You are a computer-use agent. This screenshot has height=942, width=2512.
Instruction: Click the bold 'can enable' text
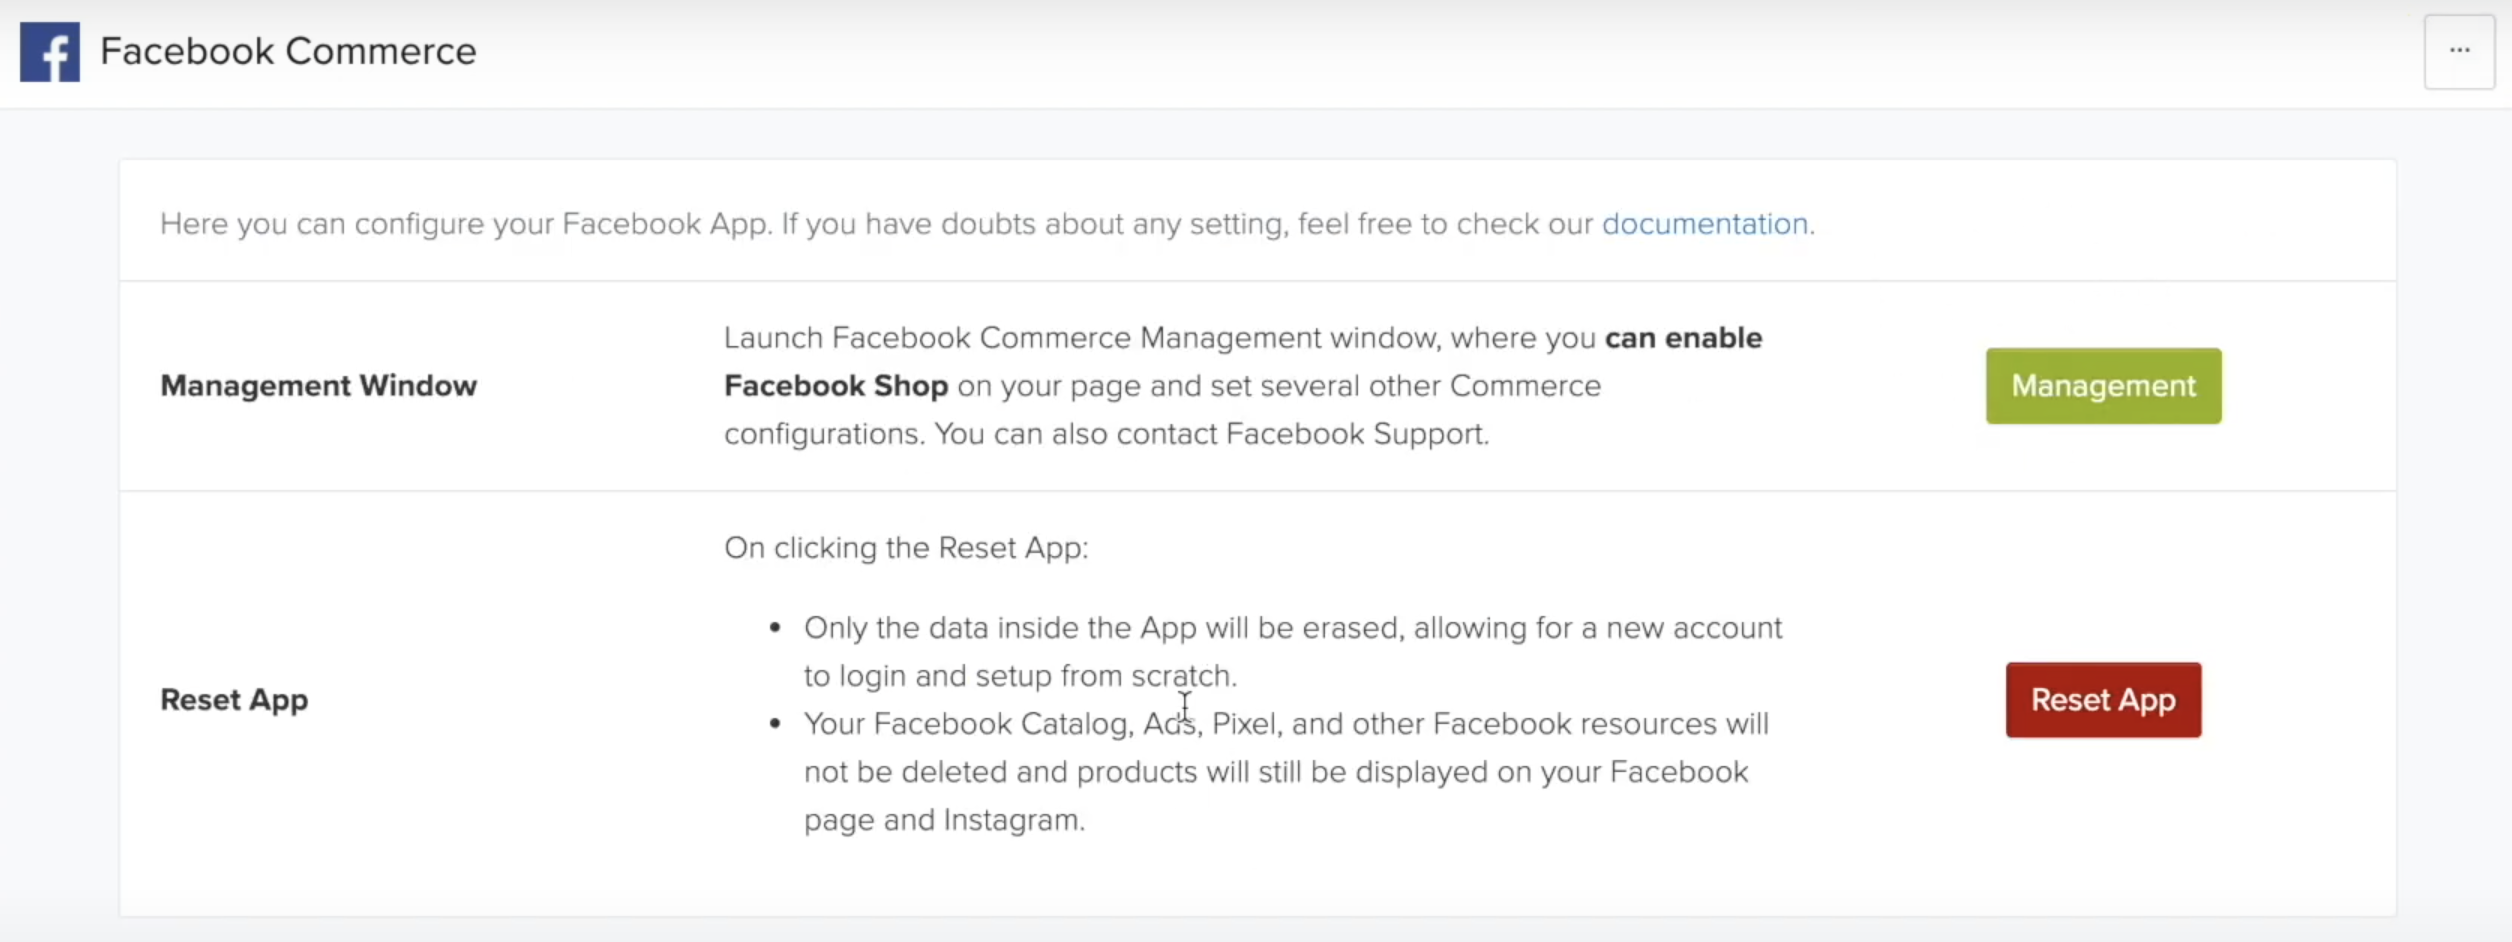1683,338
